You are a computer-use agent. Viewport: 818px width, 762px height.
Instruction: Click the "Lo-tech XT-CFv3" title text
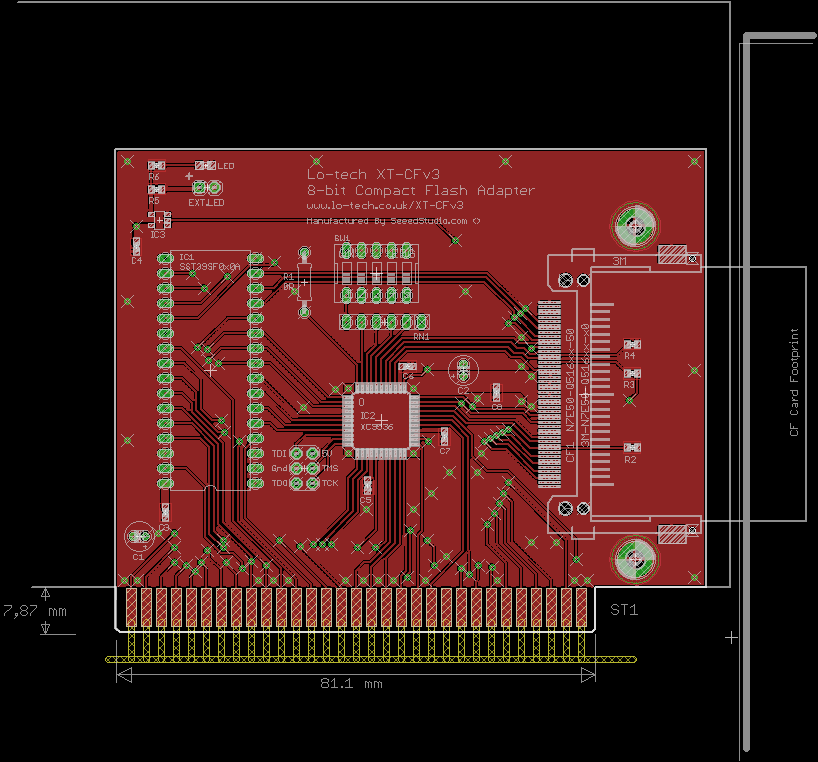[373, 174]
